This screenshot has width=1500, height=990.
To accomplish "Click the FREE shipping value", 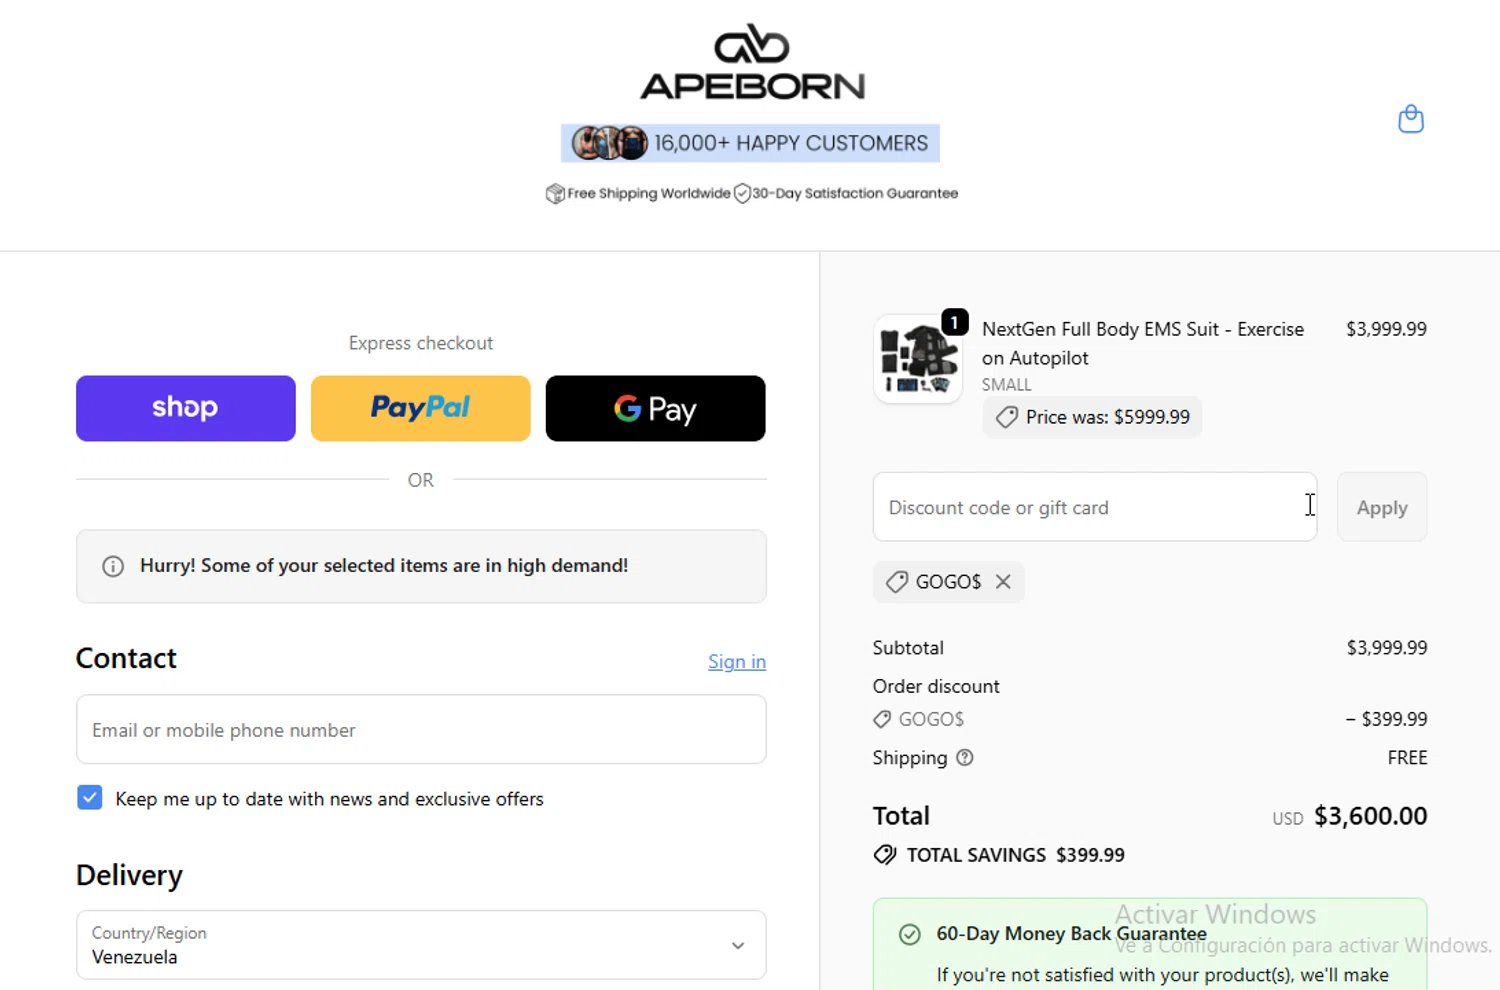I will point(1407,758).
